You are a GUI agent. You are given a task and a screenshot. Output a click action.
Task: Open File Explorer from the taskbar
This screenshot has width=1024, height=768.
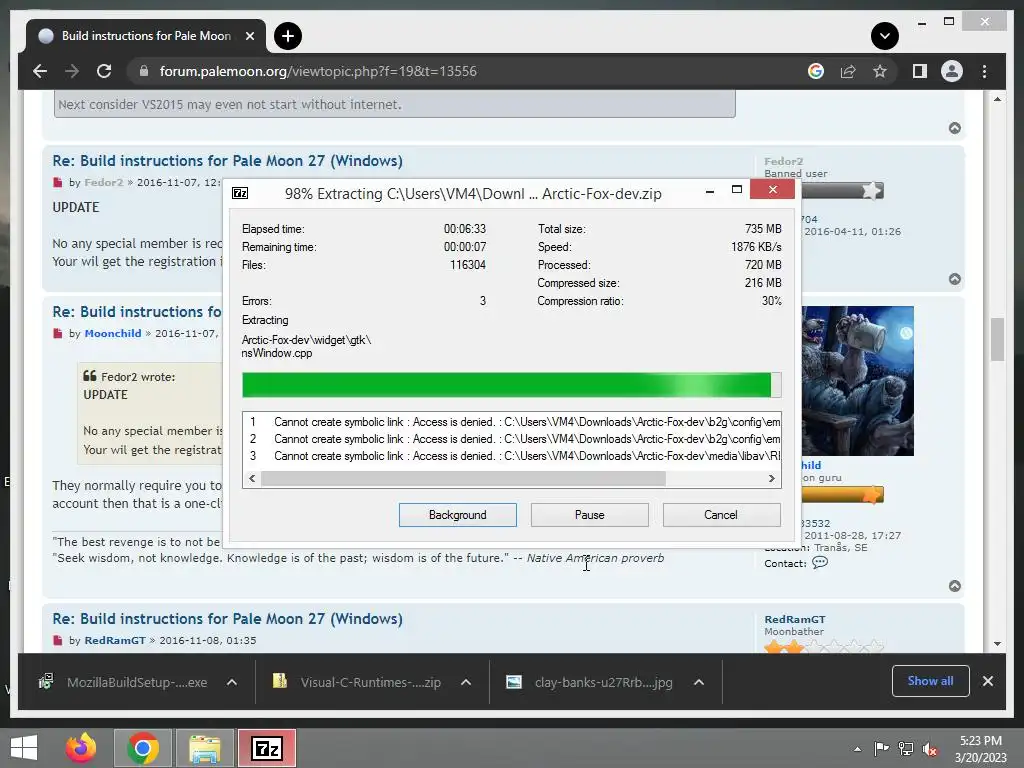(x=205, y=748)
